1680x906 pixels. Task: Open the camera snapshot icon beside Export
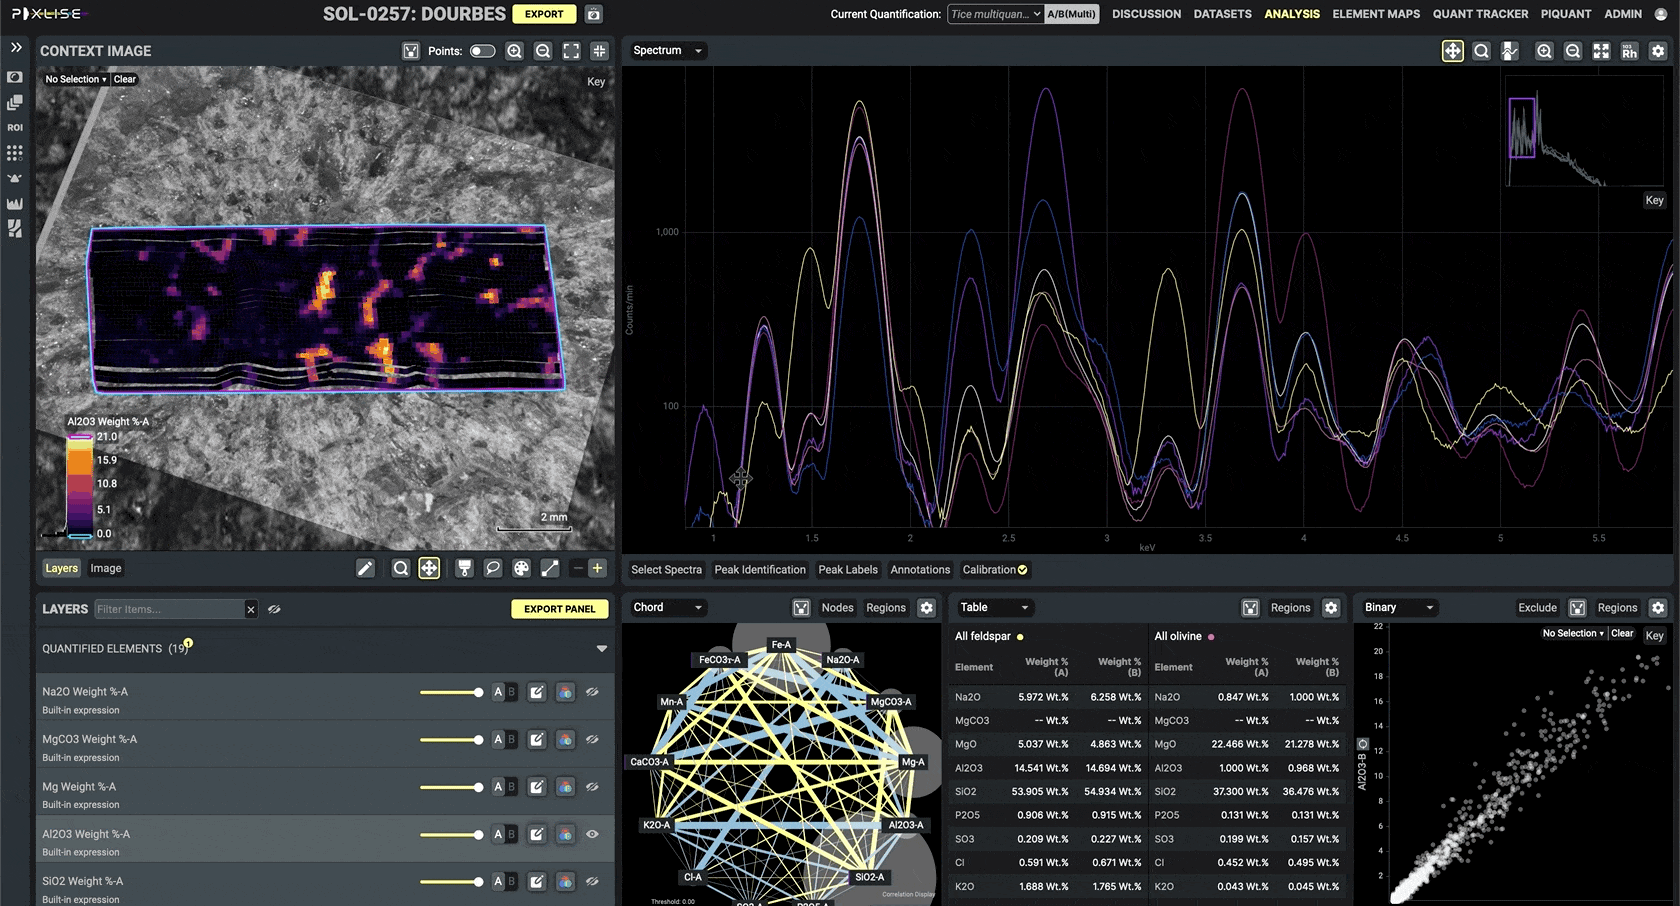click(x=593, y=14)
